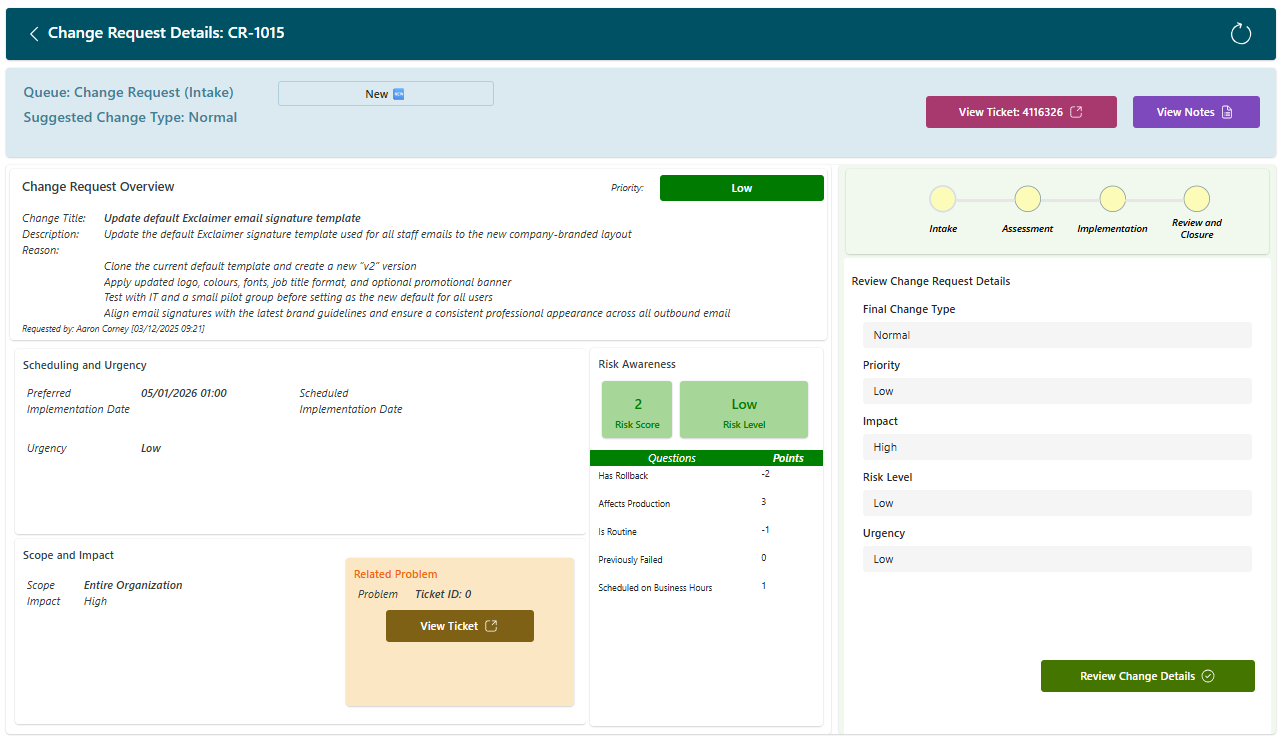Open the related problem's View Ticket button
Viewport: 1282px width, 740px height.
tap(460, 626)
